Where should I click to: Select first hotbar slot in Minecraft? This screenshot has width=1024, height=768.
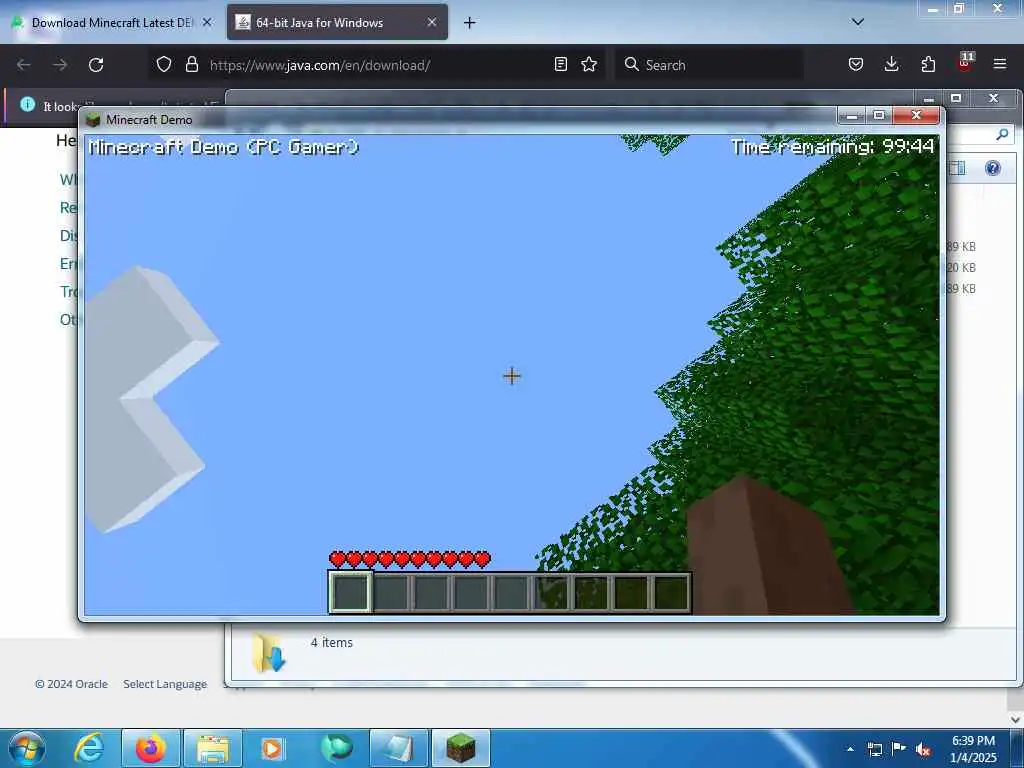click(x=351, y=592)
